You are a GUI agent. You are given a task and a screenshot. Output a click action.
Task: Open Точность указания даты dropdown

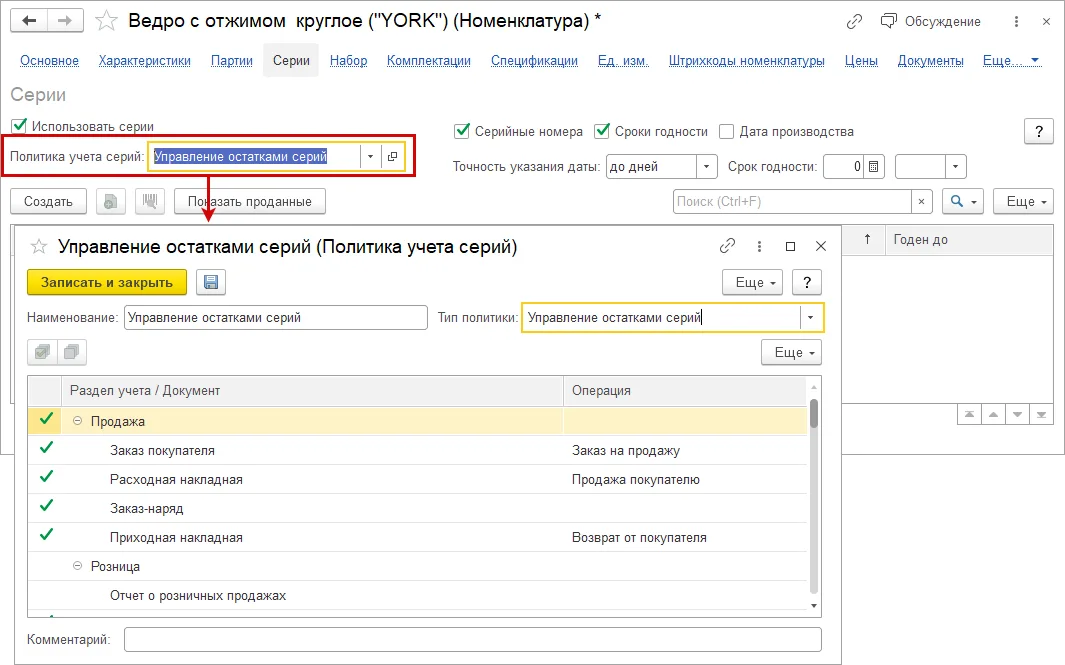pos(706,166)
